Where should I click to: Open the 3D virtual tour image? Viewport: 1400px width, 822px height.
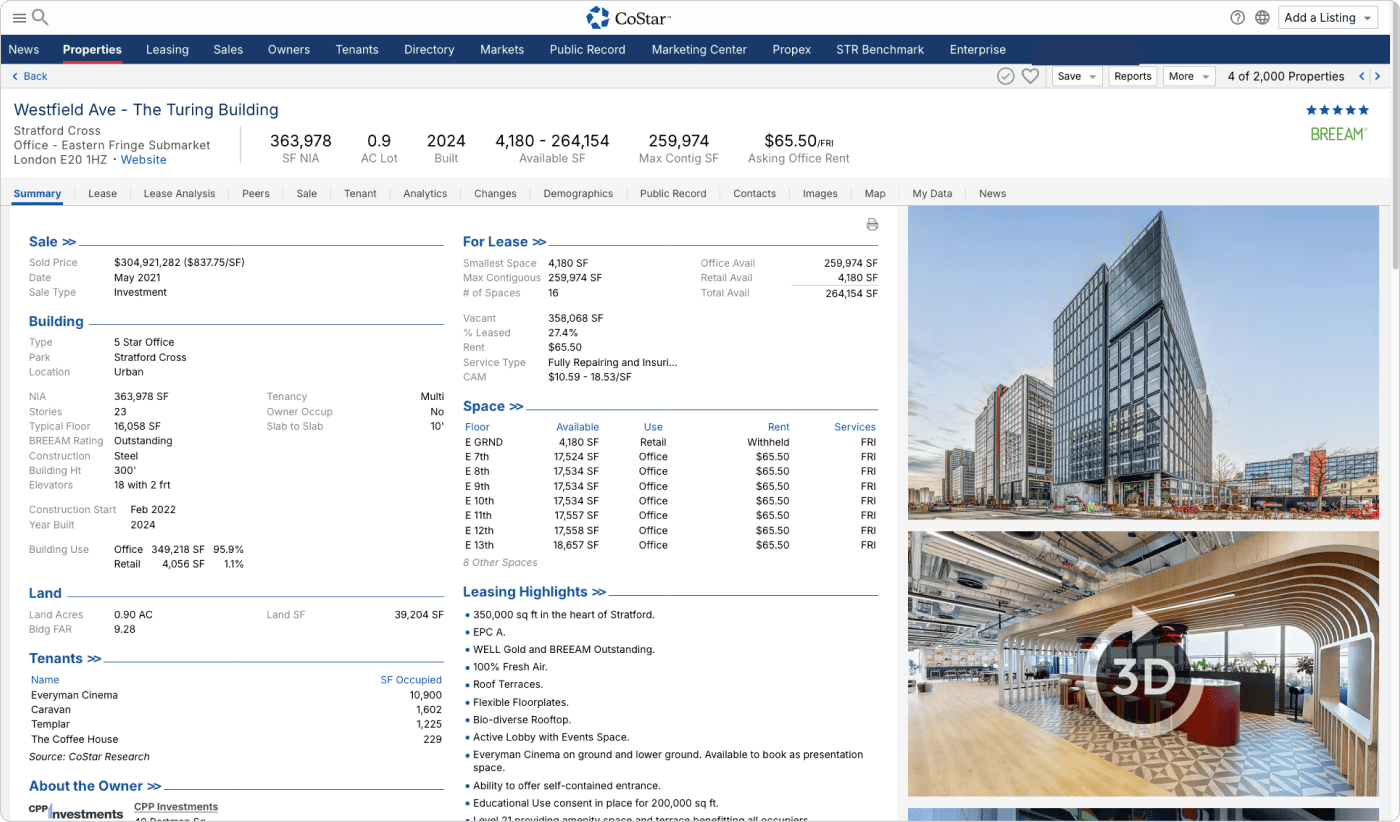click(1143, 664)
